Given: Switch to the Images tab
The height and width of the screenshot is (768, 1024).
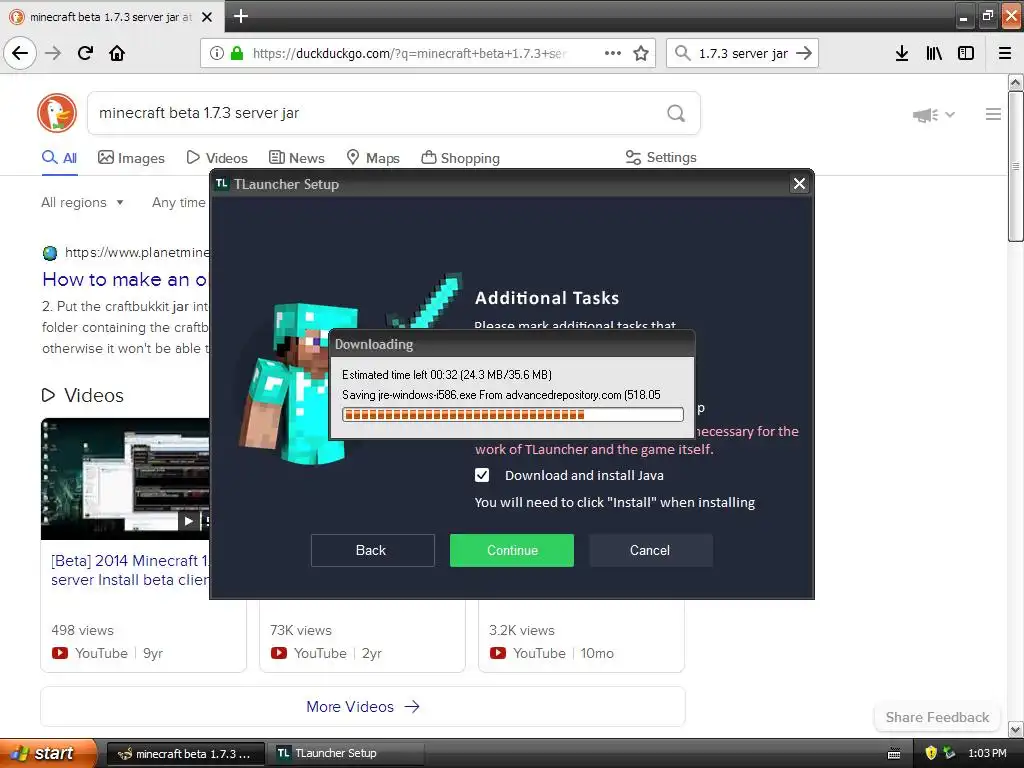Looking at the screenshot, I should (x=131, y=158).
